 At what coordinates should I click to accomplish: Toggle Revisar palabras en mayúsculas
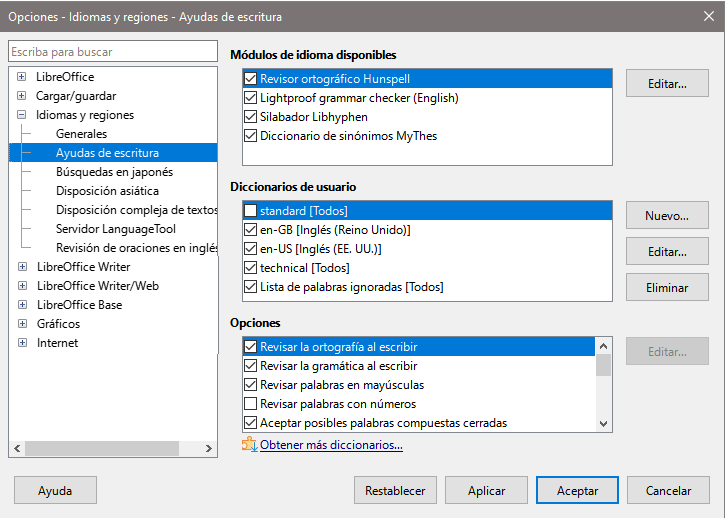250,385
